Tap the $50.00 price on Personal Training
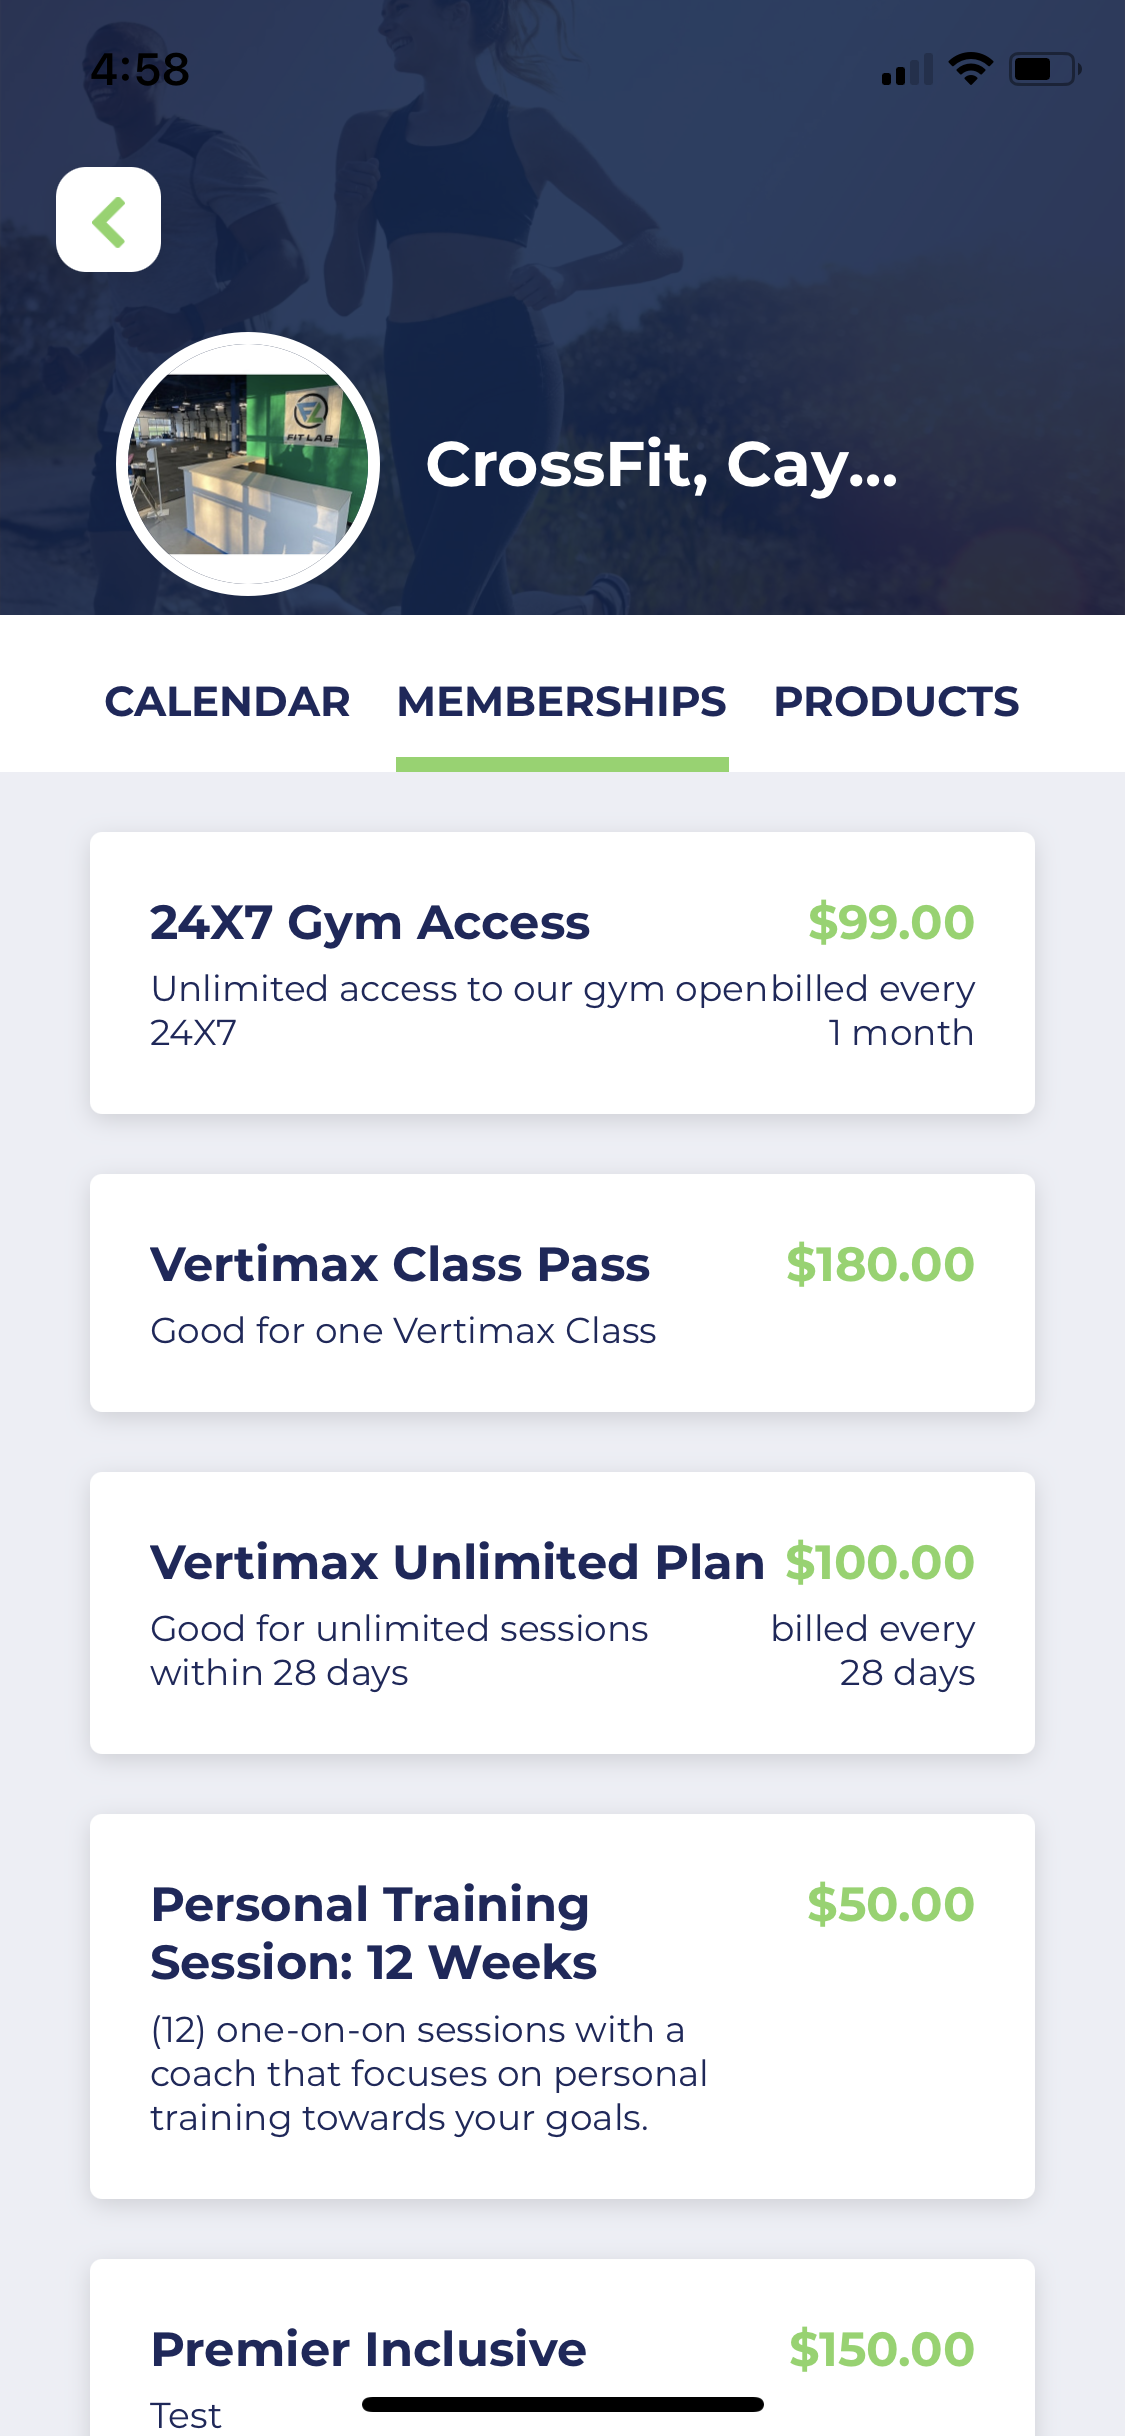 (x=892, y=1905)
